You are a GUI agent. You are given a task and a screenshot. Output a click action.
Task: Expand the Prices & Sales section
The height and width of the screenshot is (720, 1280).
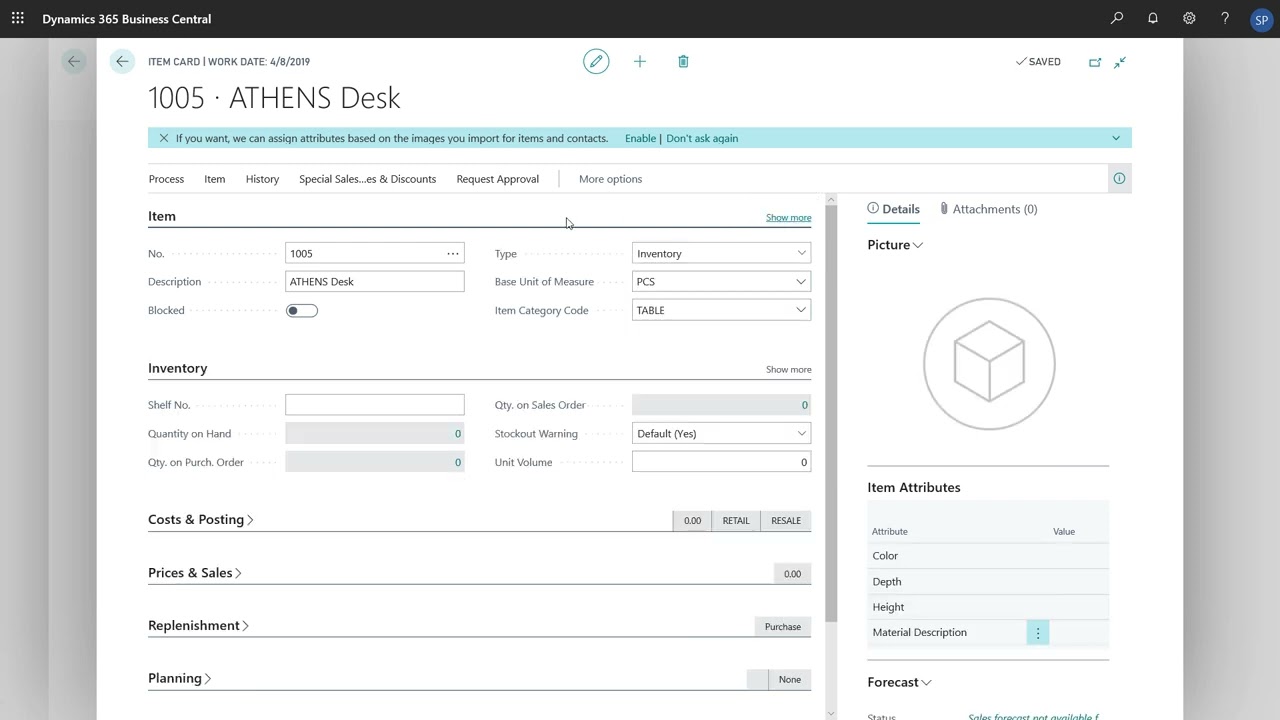(x=195, y=573)
